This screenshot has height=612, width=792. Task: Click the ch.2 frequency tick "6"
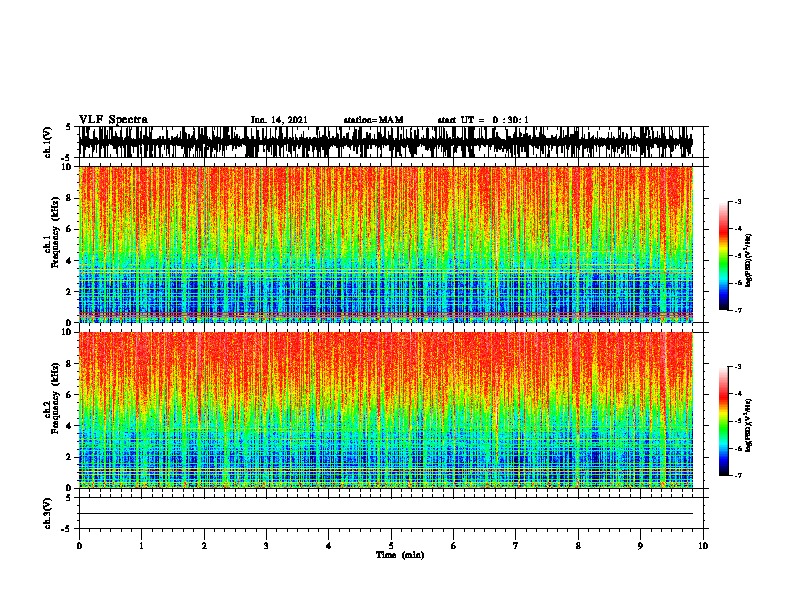click(x=70, y=395)
